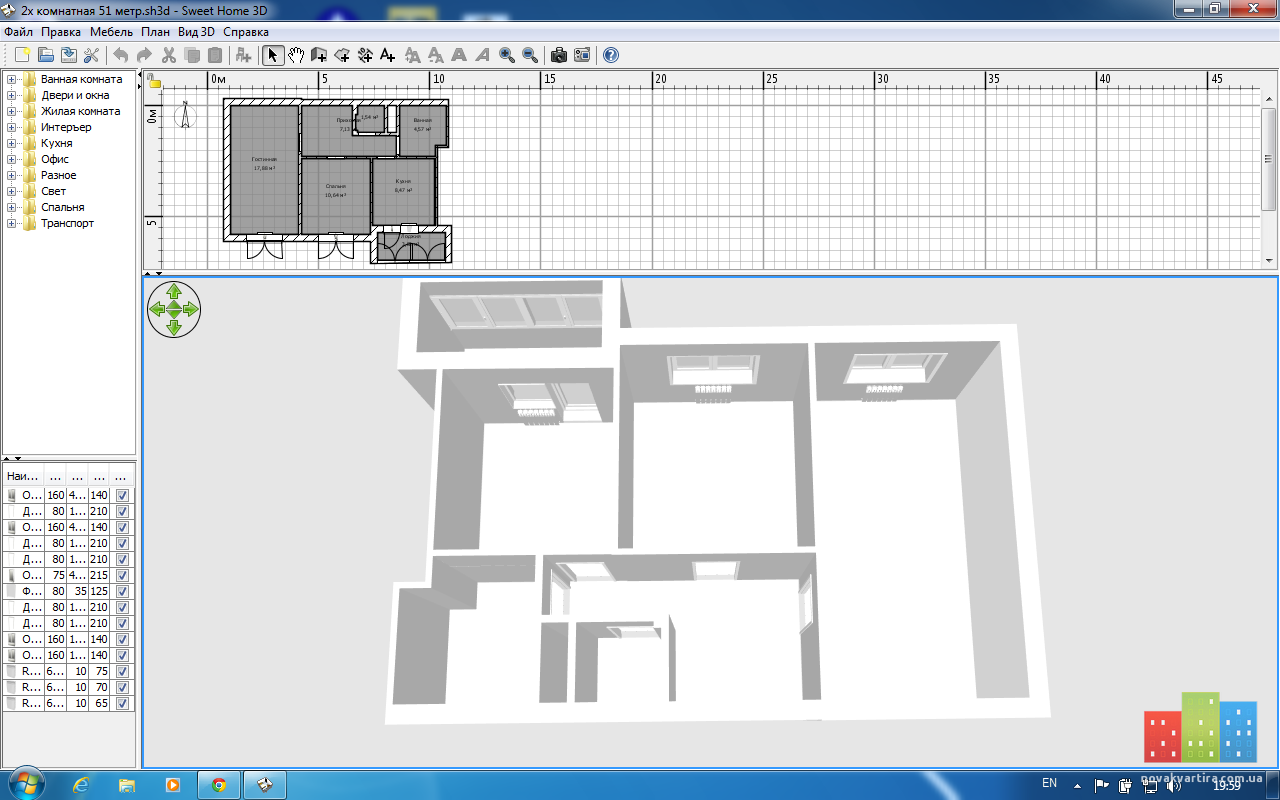Select Транспорт folder in catalog tree
The width and height of the screenshot is (1280, 800).
point(67,223)
